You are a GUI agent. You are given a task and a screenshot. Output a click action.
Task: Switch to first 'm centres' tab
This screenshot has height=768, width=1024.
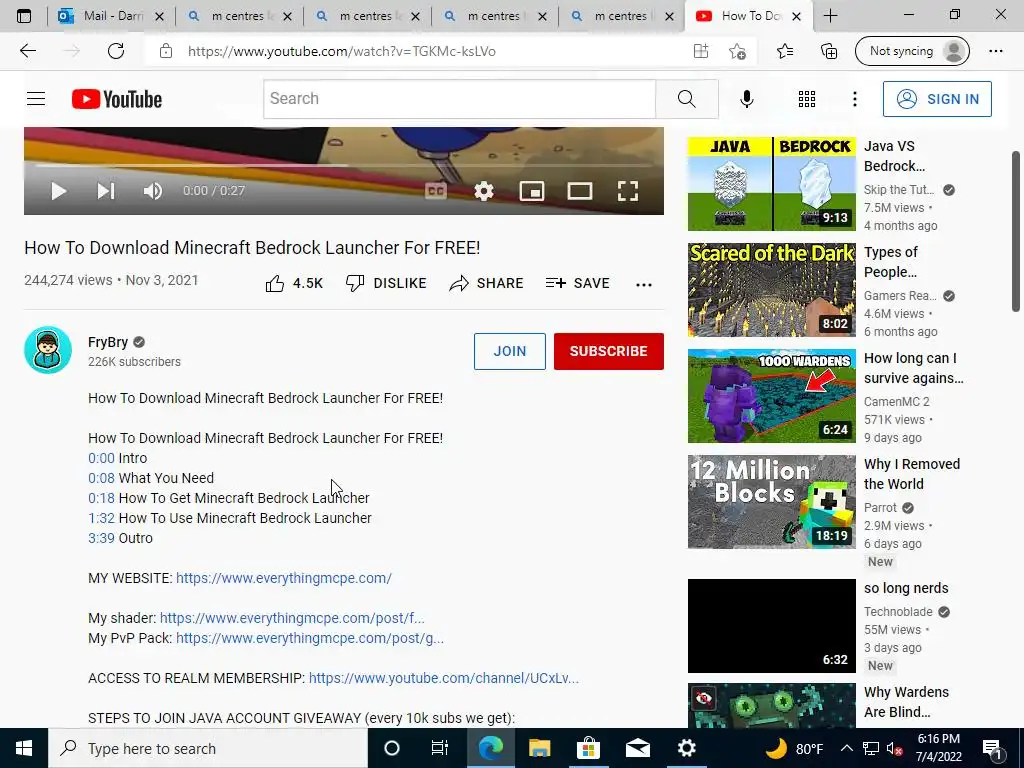tap(239, 16)
